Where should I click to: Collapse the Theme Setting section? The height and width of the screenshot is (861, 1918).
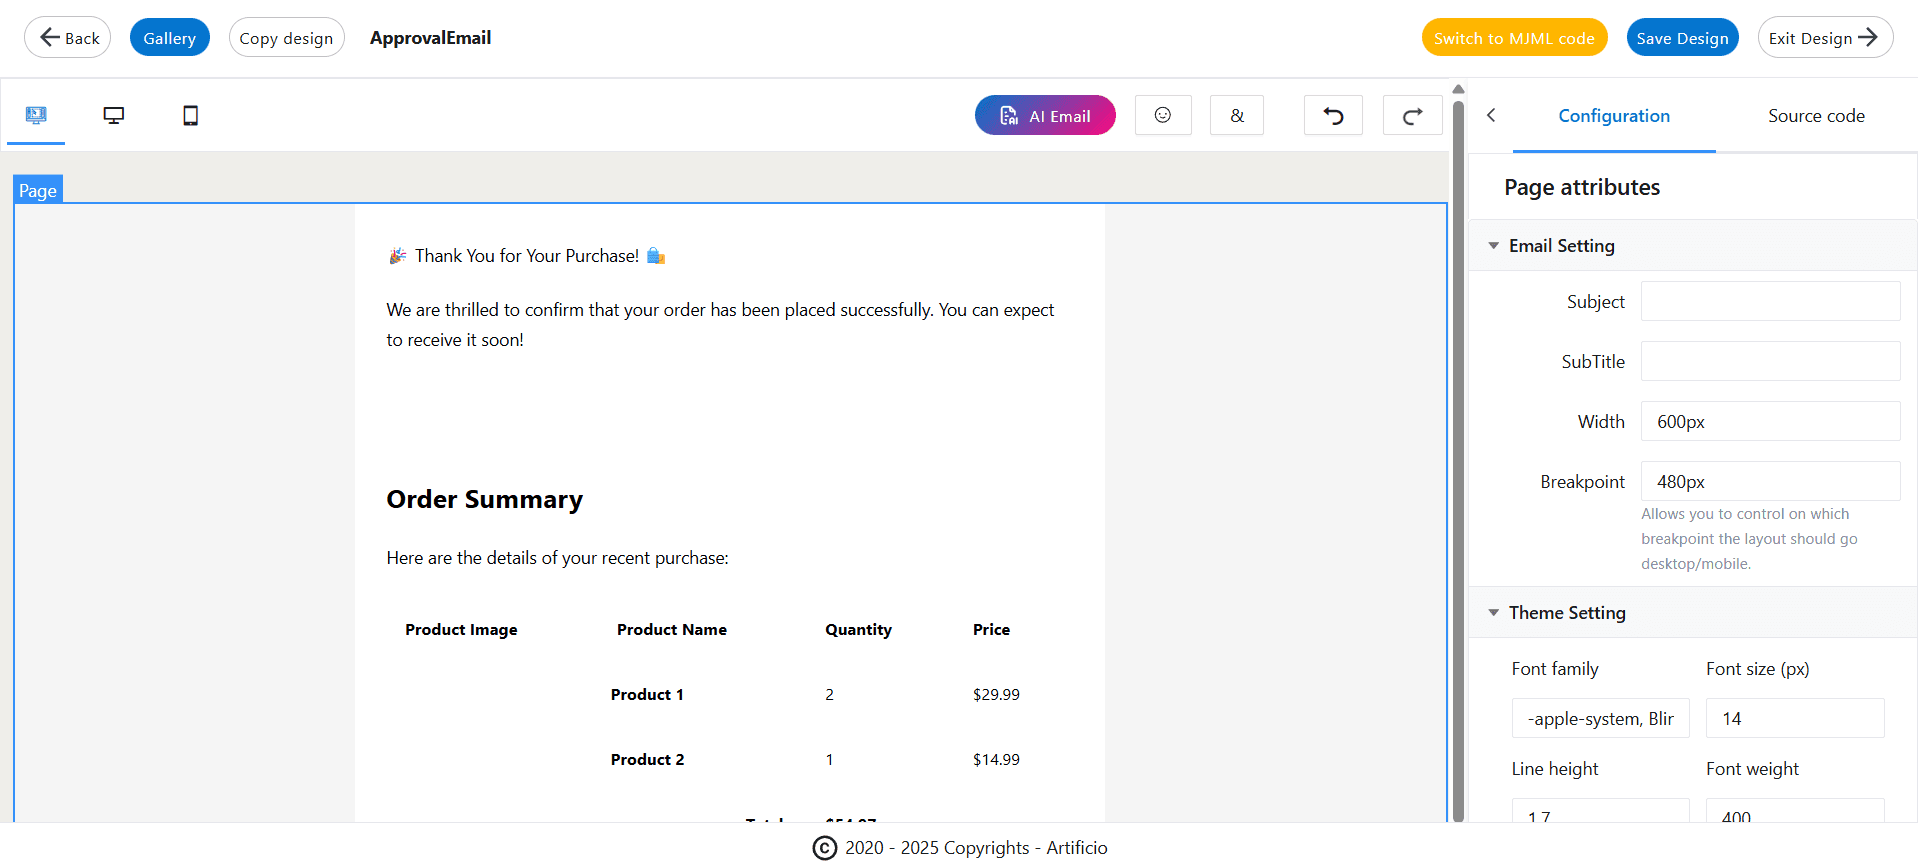click(x=1493, y=613)
